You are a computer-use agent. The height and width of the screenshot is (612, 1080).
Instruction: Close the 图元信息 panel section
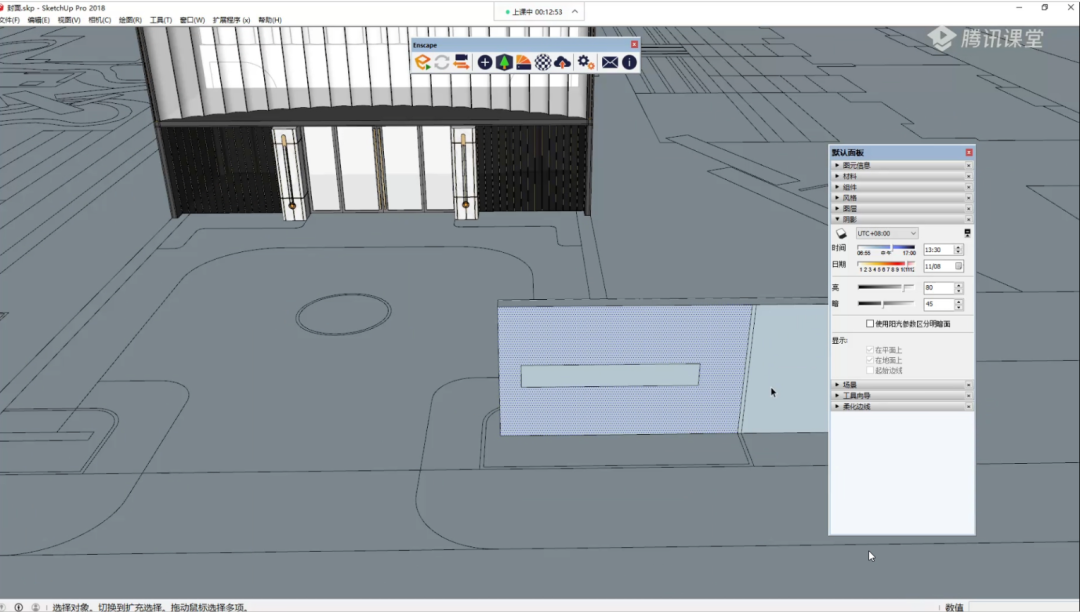pos(968,165)
